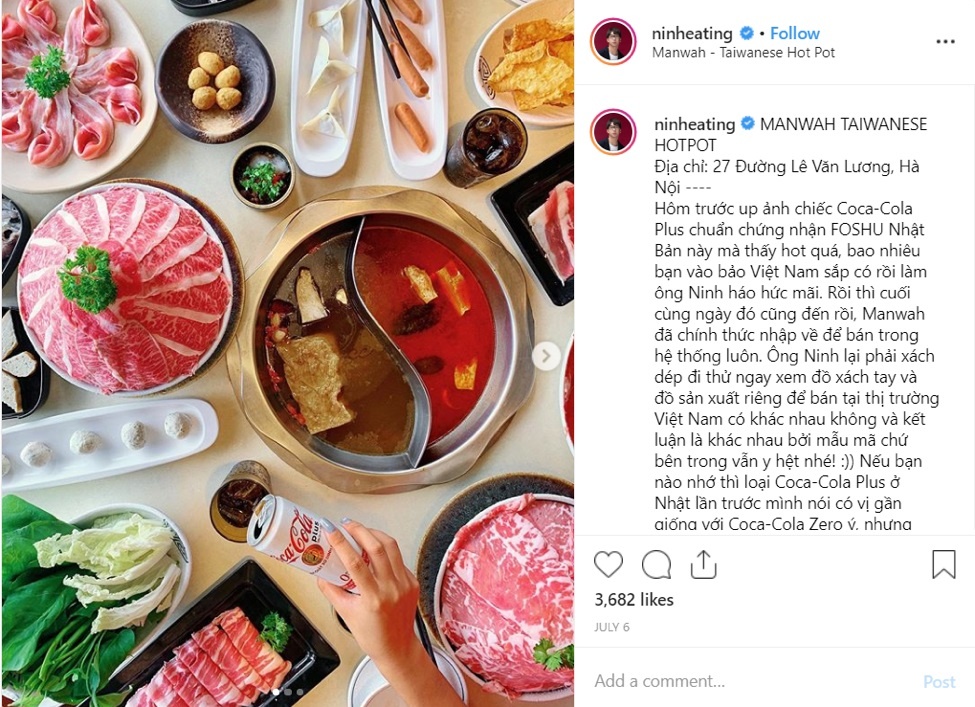Screen dimensions: 975x707
Task: Open Manwah - Taiwanese Hot Pot location
Action: click(x=743, y=53)
